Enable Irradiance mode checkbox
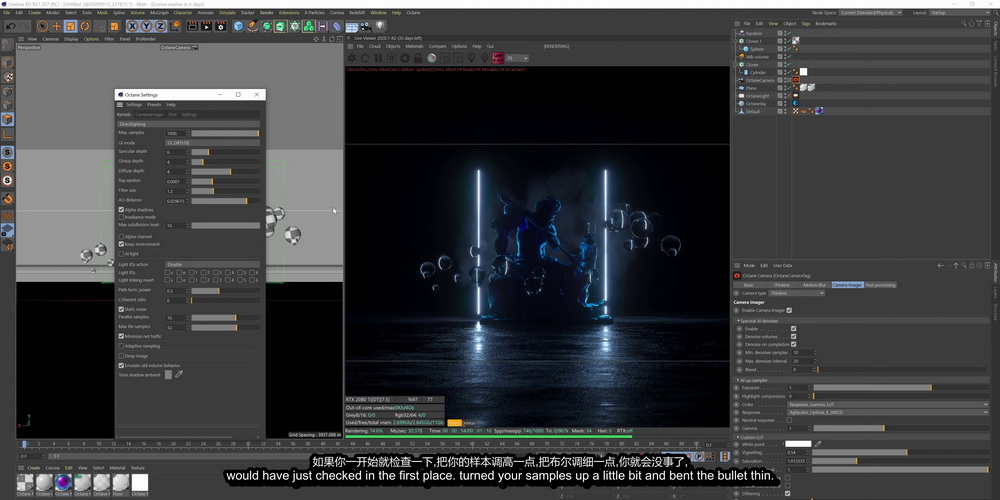Screen dimensions: 1000x500 pos(121,217)
